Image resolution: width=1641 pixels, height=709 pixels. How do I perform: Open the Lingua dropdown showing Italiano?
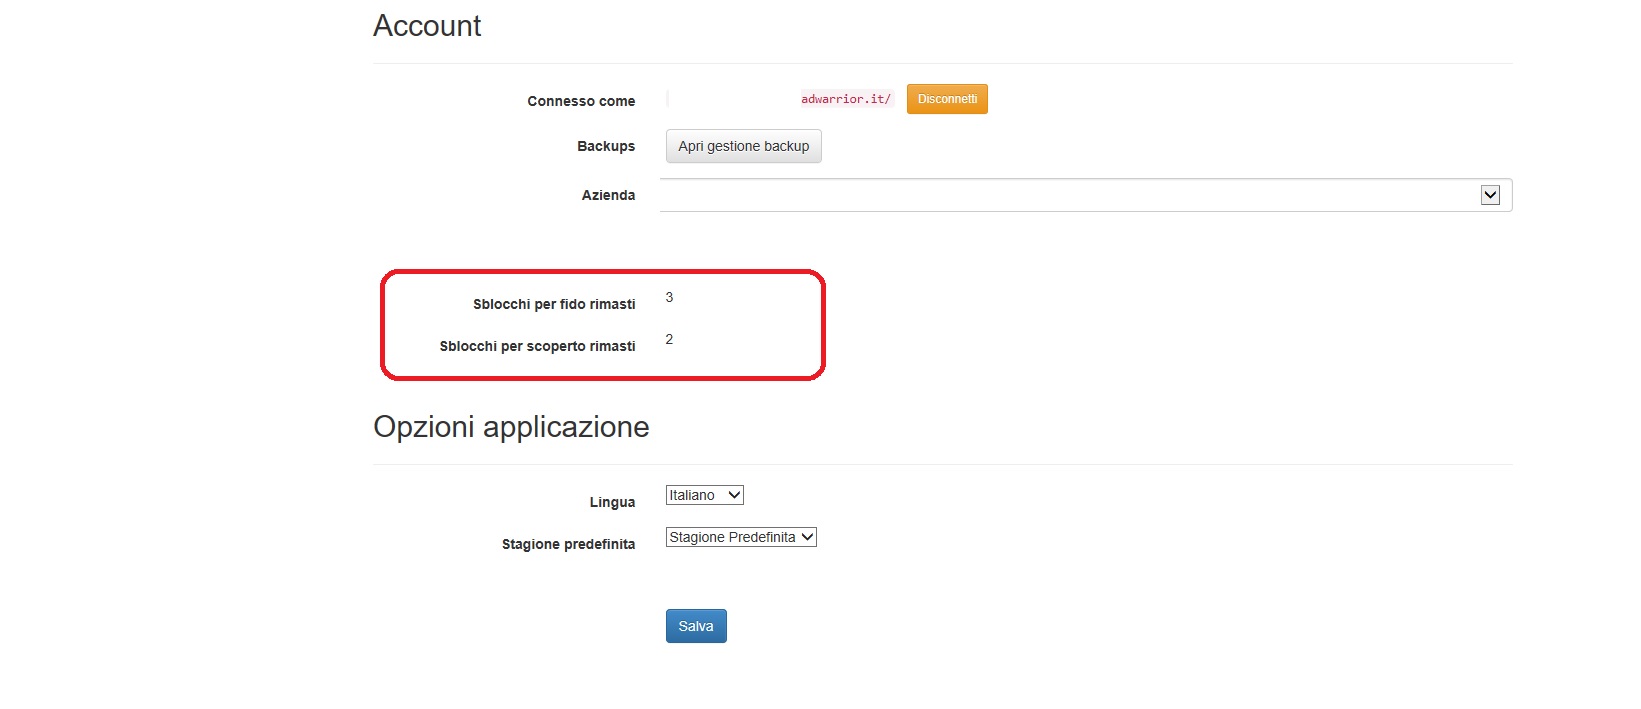tap(704, 495)
